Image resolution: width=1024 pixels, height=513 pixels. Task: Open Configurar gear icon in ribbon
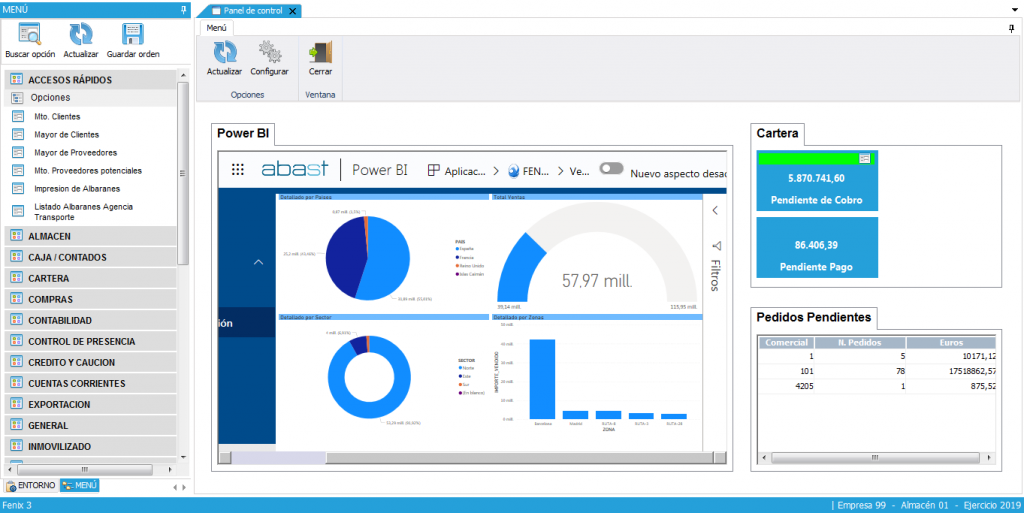click(x=269, y=53)
